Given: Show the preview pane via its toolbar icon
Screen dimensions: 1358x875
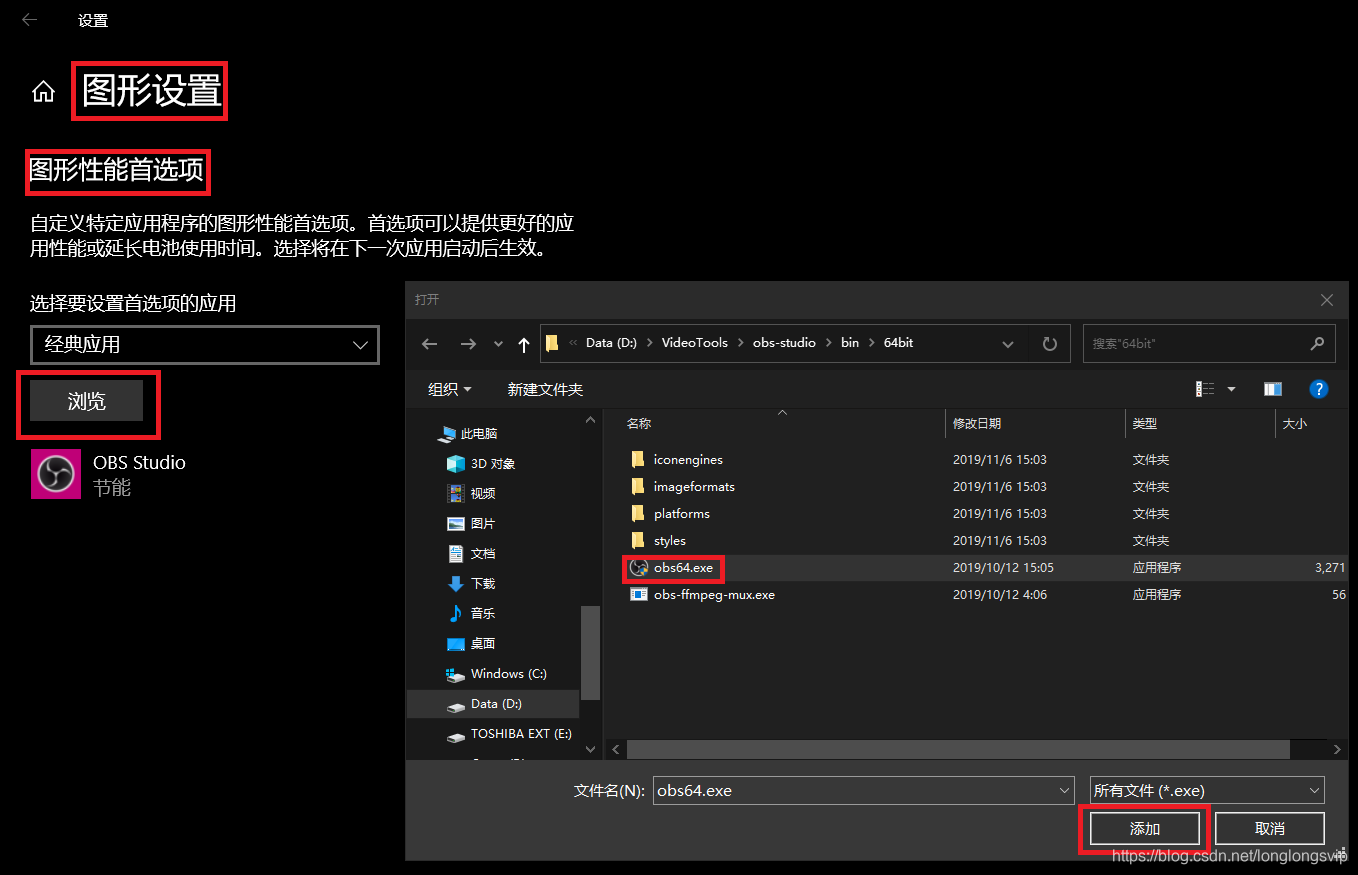Looking at the screenshot, I should 1272,389.
